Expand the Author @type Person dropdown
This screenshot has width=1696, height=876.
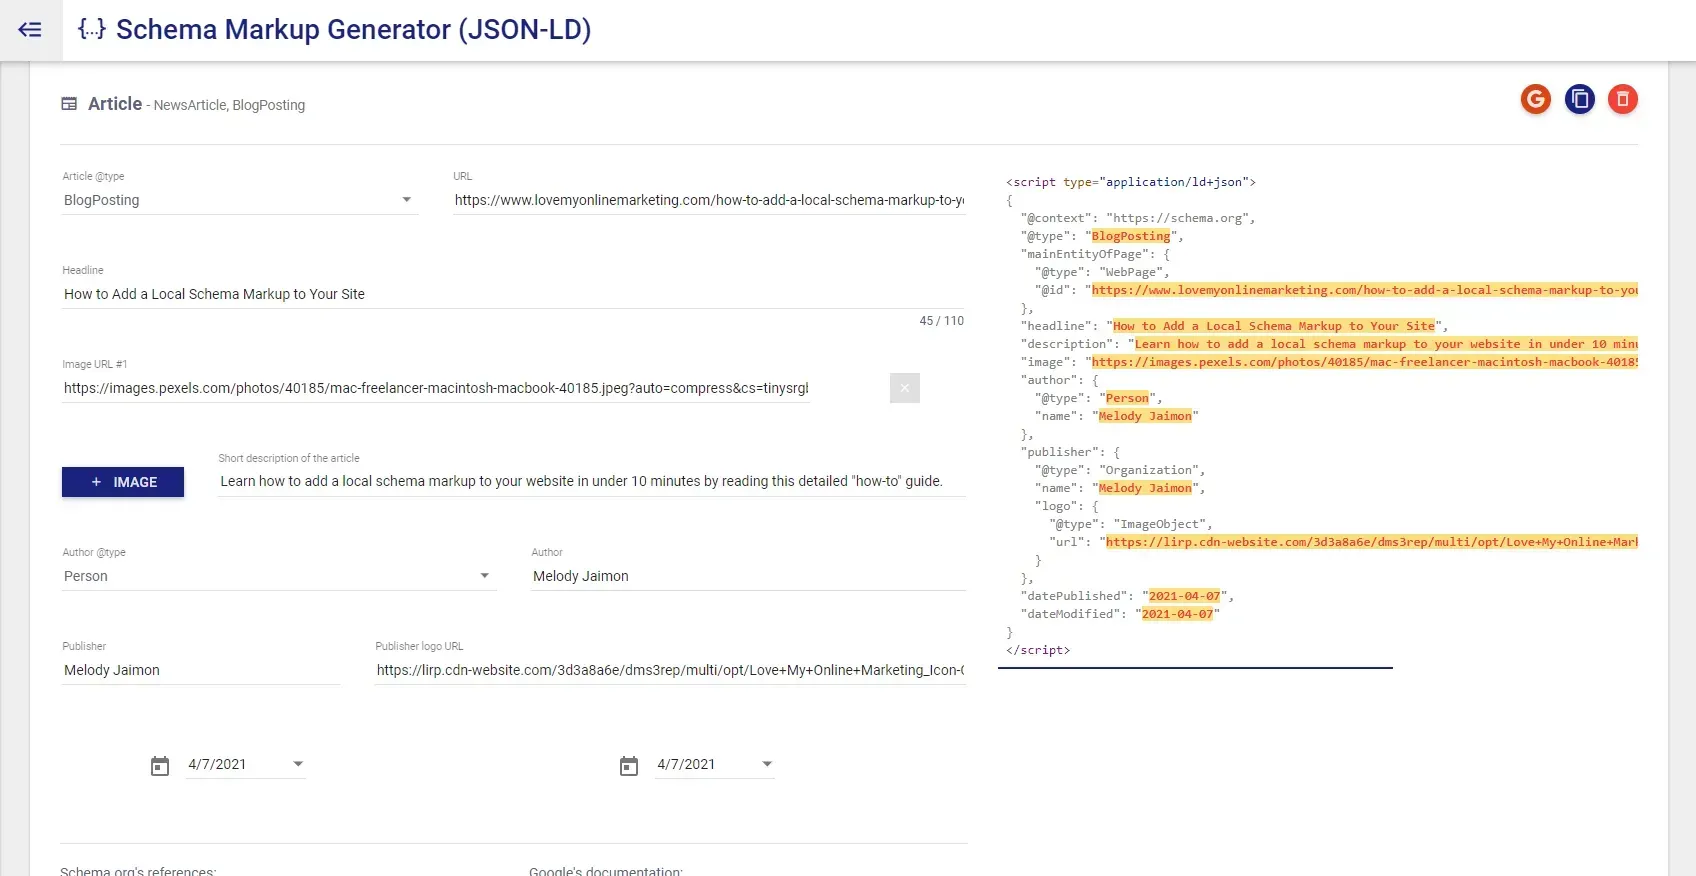(x=278, y=576)
